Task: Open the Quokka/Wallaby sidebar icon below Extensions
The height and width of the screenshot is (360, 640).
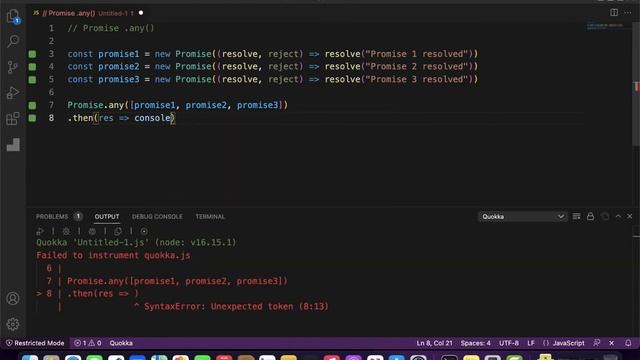Action: point(13,144)
